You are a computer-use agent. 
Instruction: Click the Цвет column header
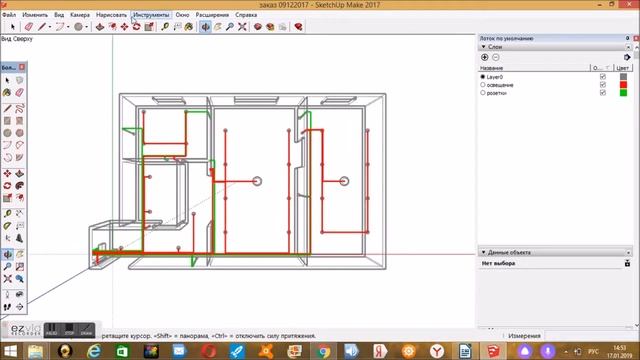pos(623,68)
